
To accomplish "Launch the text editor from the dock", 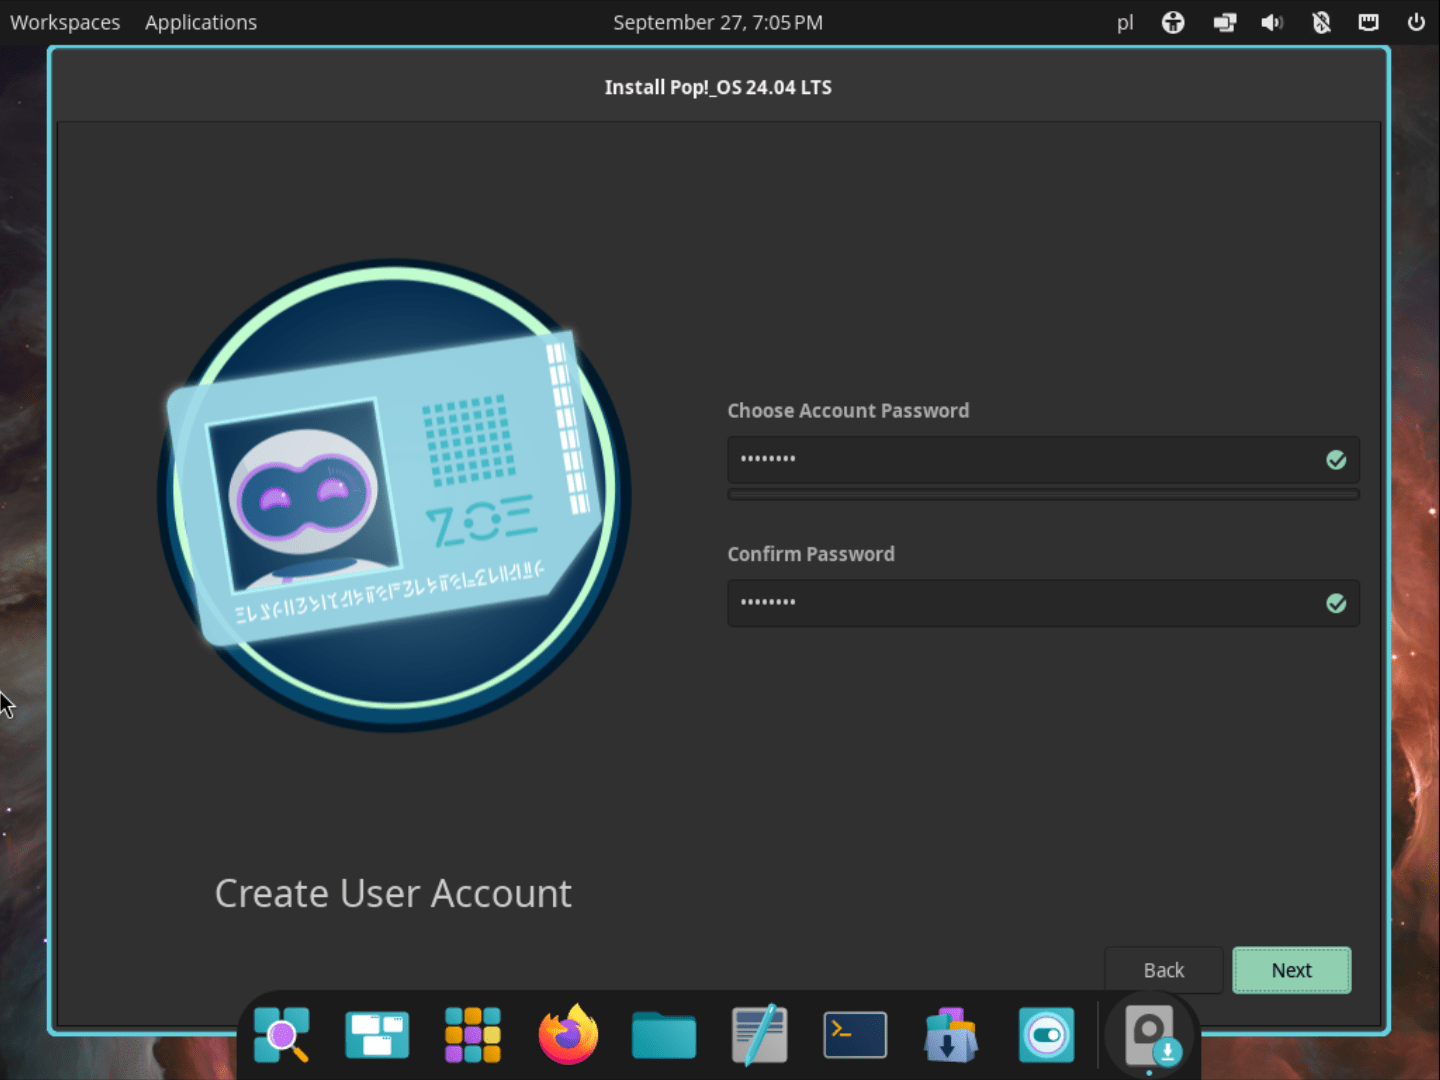I will [x=760, y=1035].
